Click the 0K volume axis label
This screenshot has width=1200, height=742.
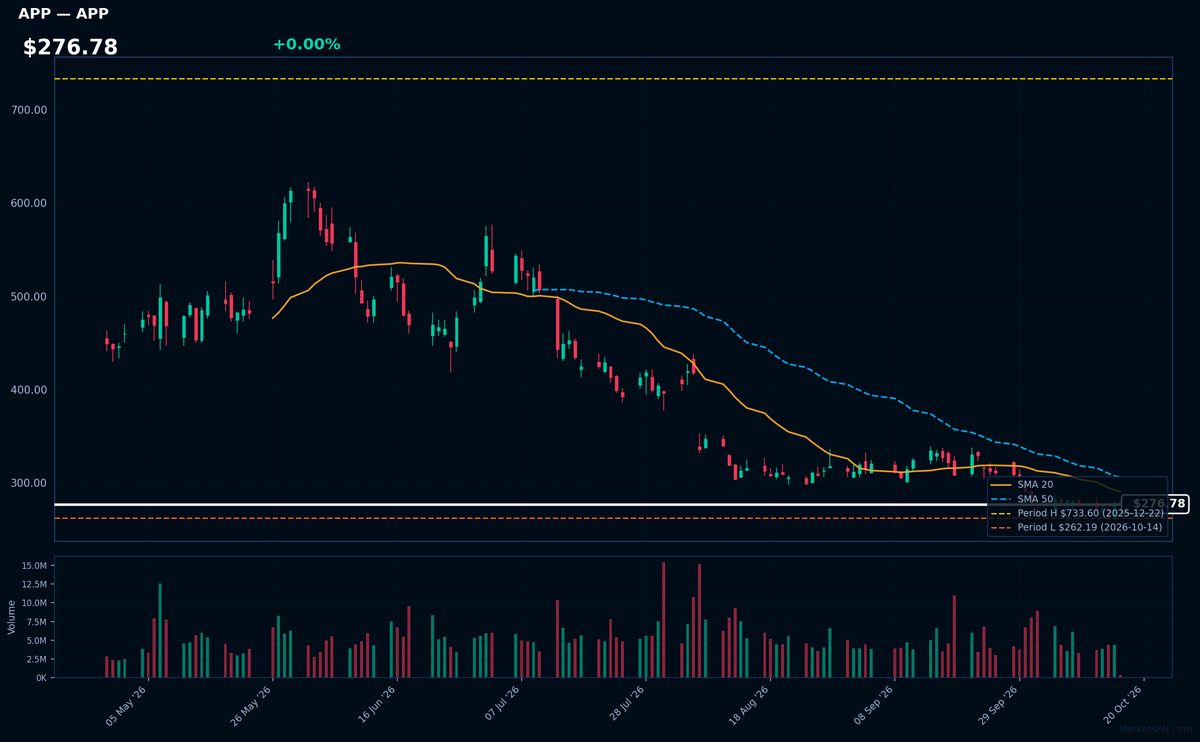point(41,678)
